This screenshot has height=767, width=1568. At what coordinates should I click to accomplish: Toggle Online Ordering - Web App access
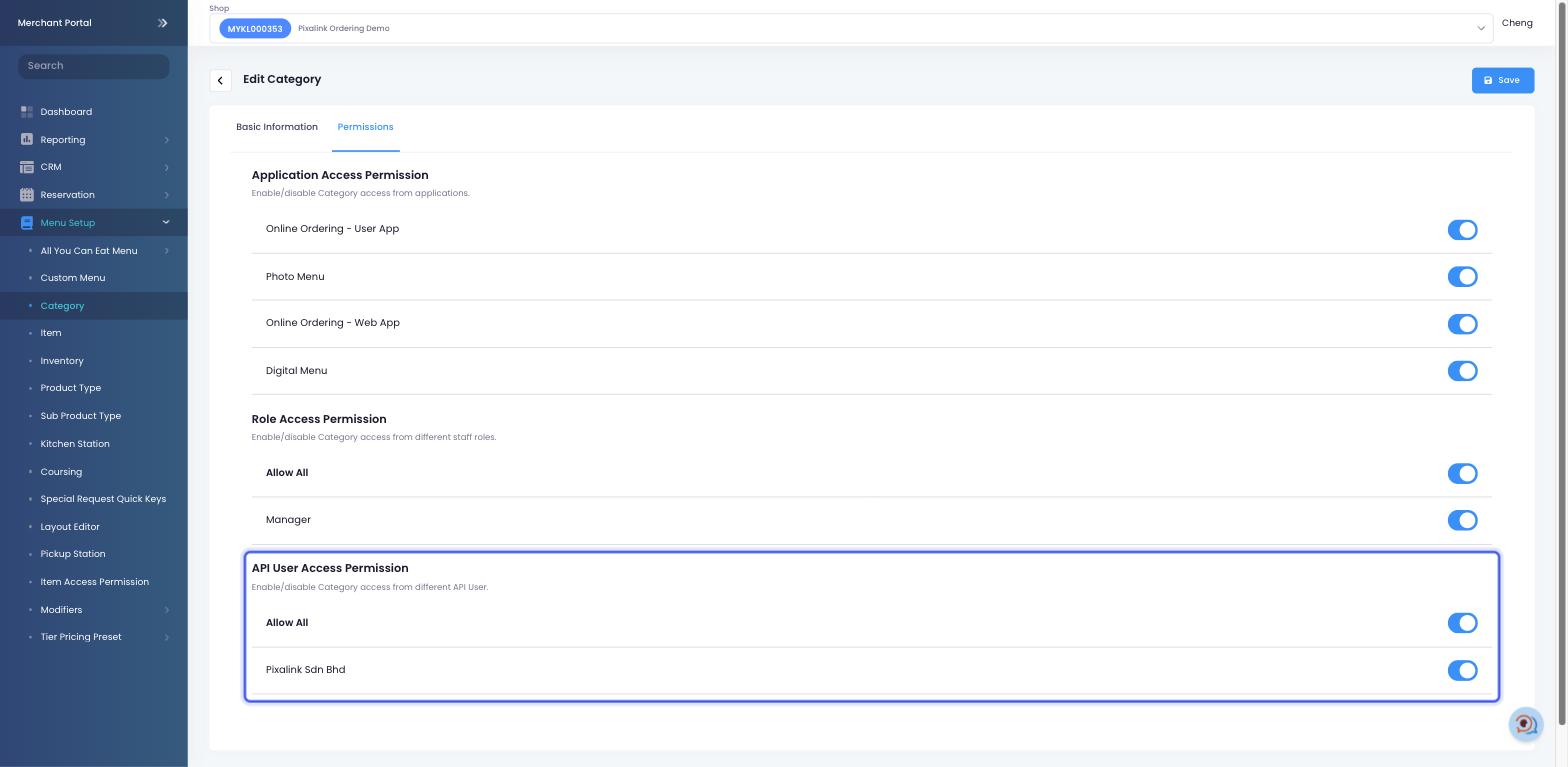(1462, 324)
